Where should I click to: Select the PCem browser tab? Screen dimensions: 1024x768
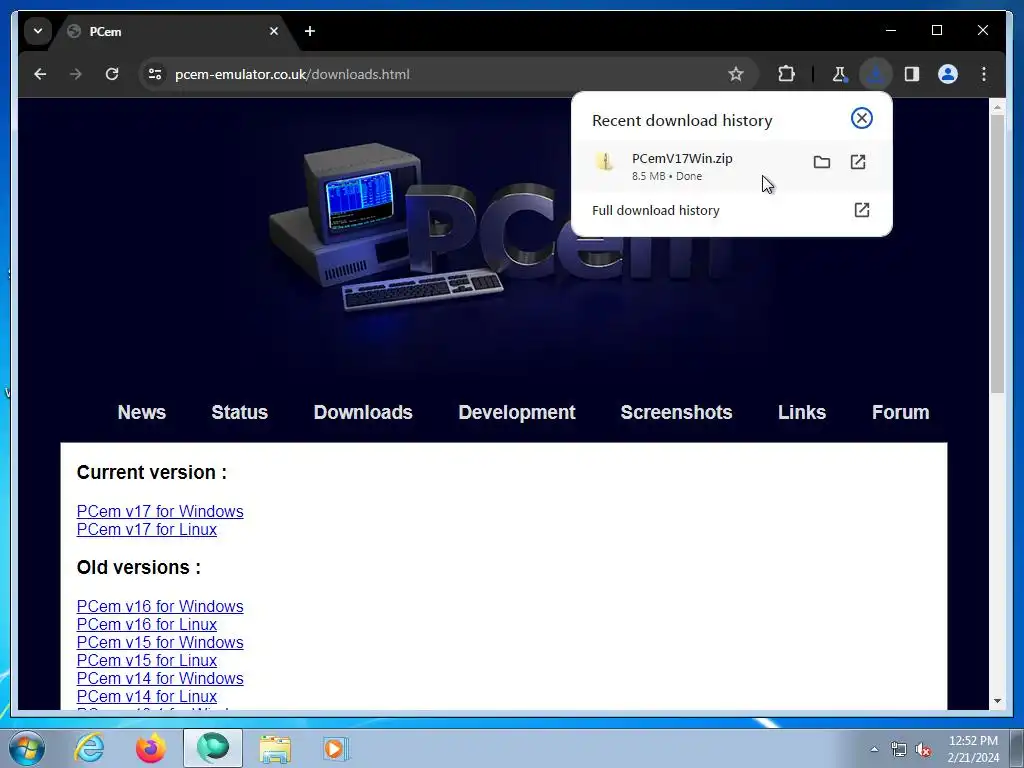(170, 31)
